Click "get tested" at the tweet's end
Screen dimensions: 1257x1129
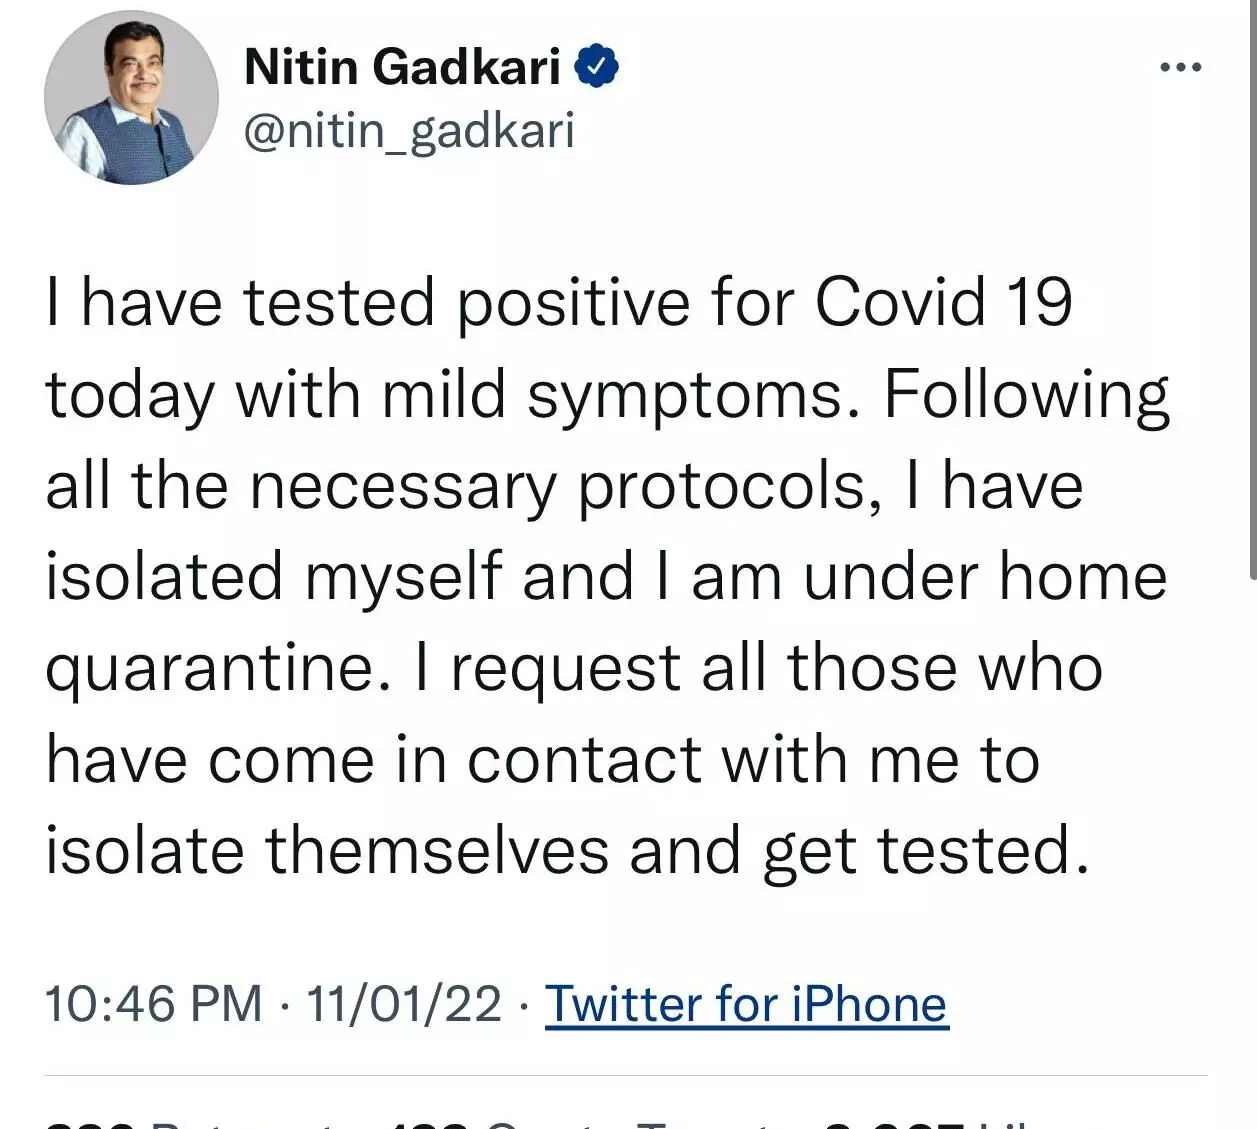coord(925,851)
